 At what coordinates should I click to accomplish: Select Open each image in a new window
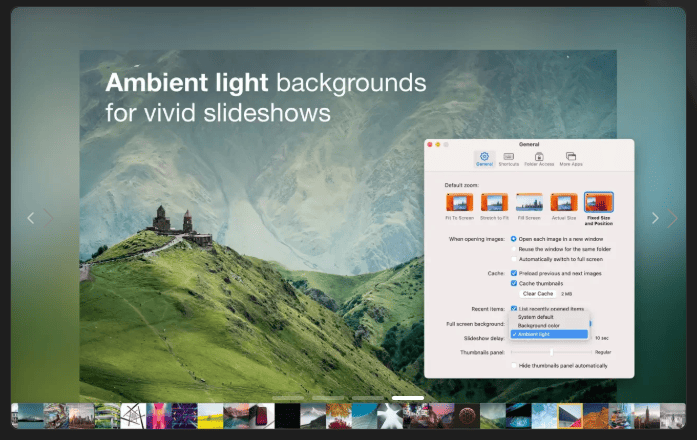513,239
